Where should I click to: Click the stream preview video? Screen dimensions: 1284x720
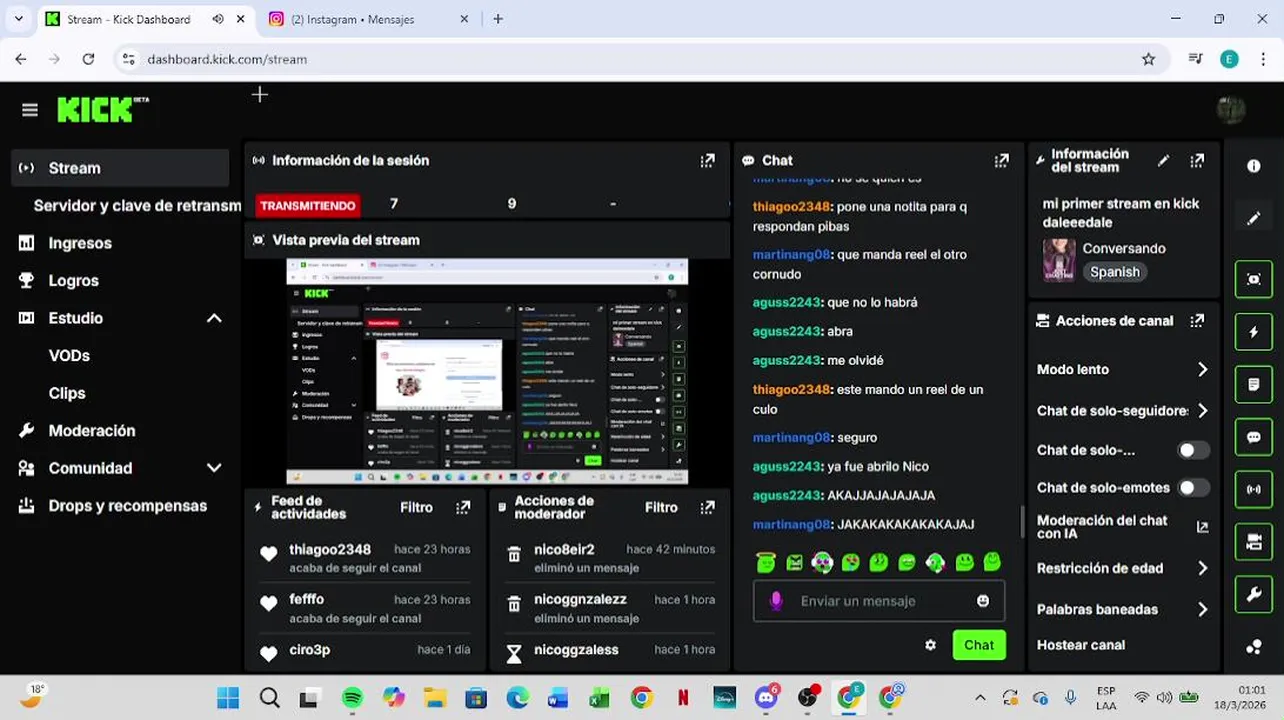487,370
